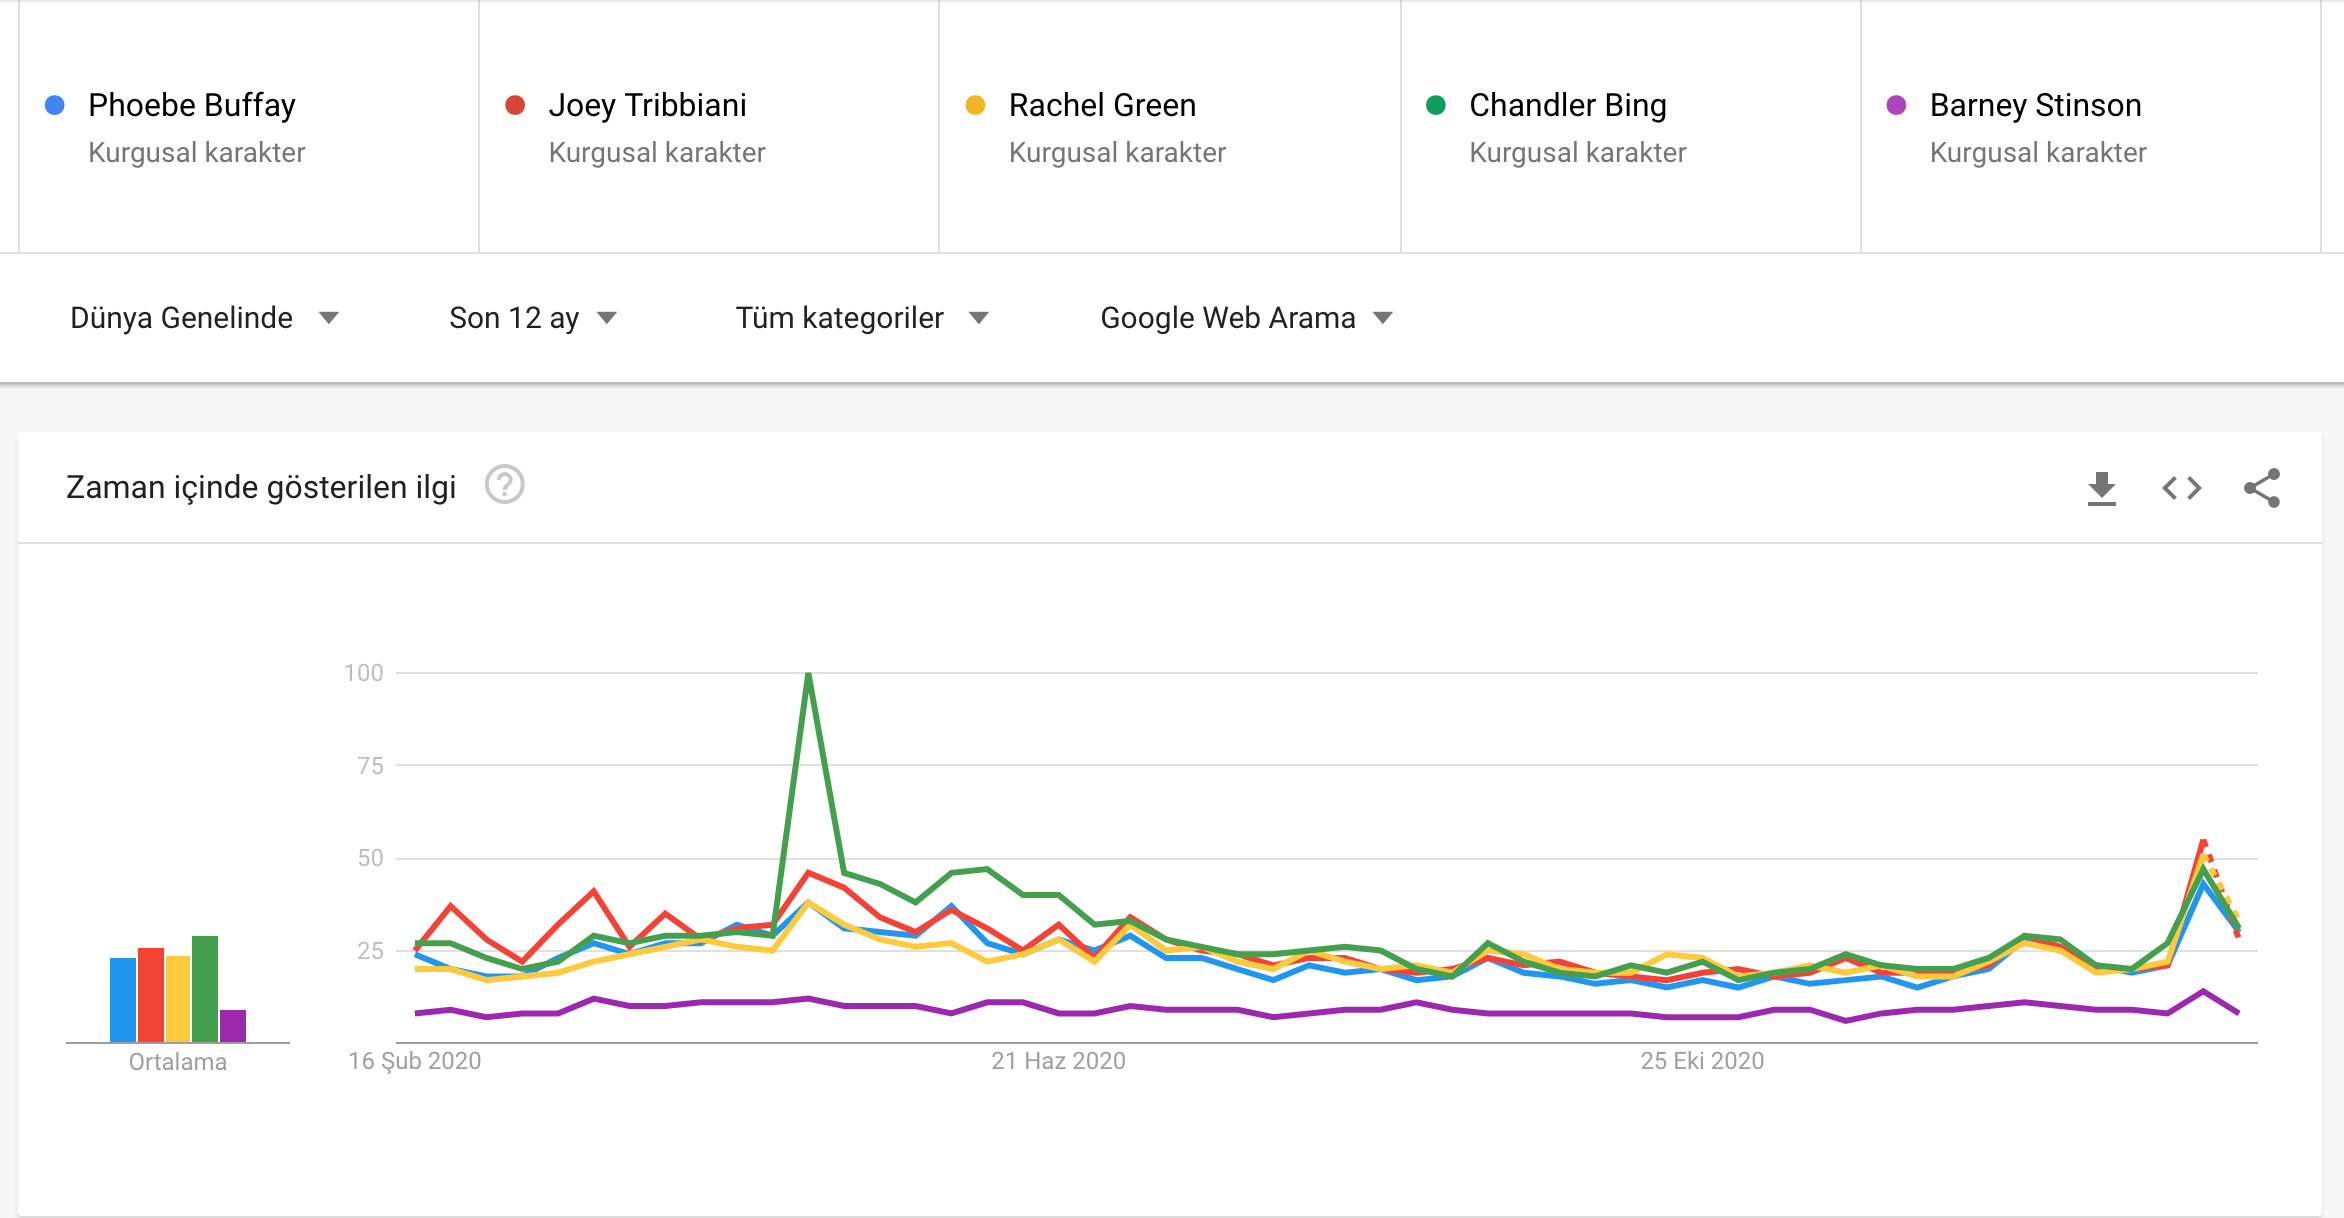This screenshot has width=2344, height=1218.
Task: Click the Chandler Bing term card
Action: click(1567, 105)
